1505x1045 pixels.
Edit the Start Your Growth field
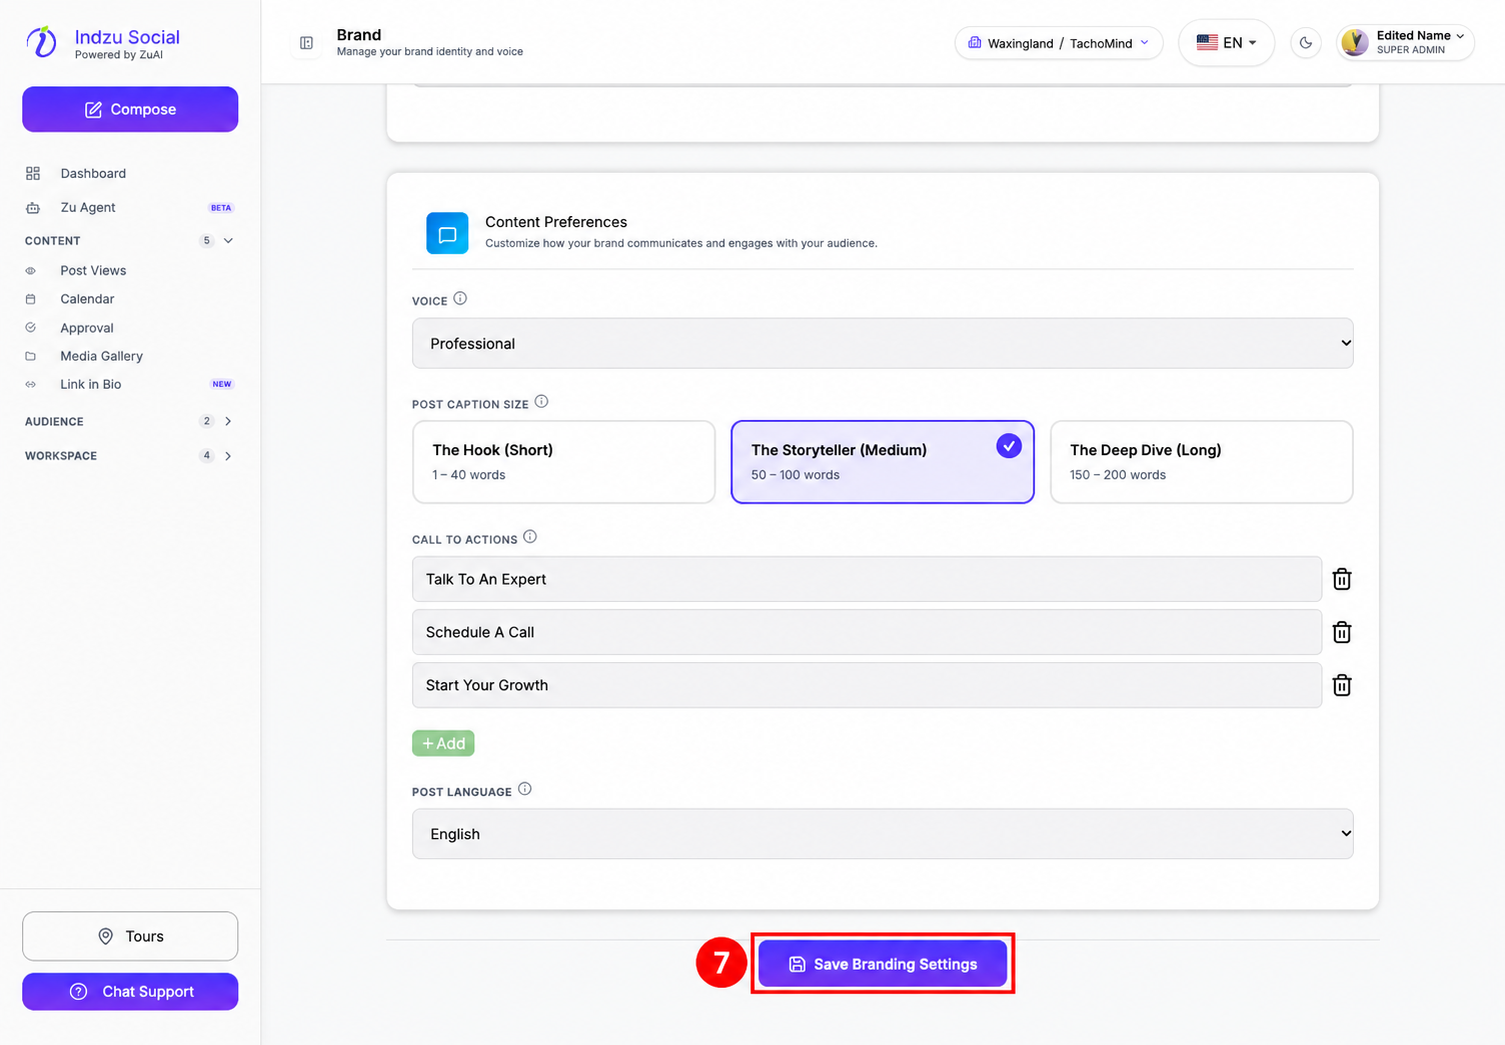(x=867, y=685)
